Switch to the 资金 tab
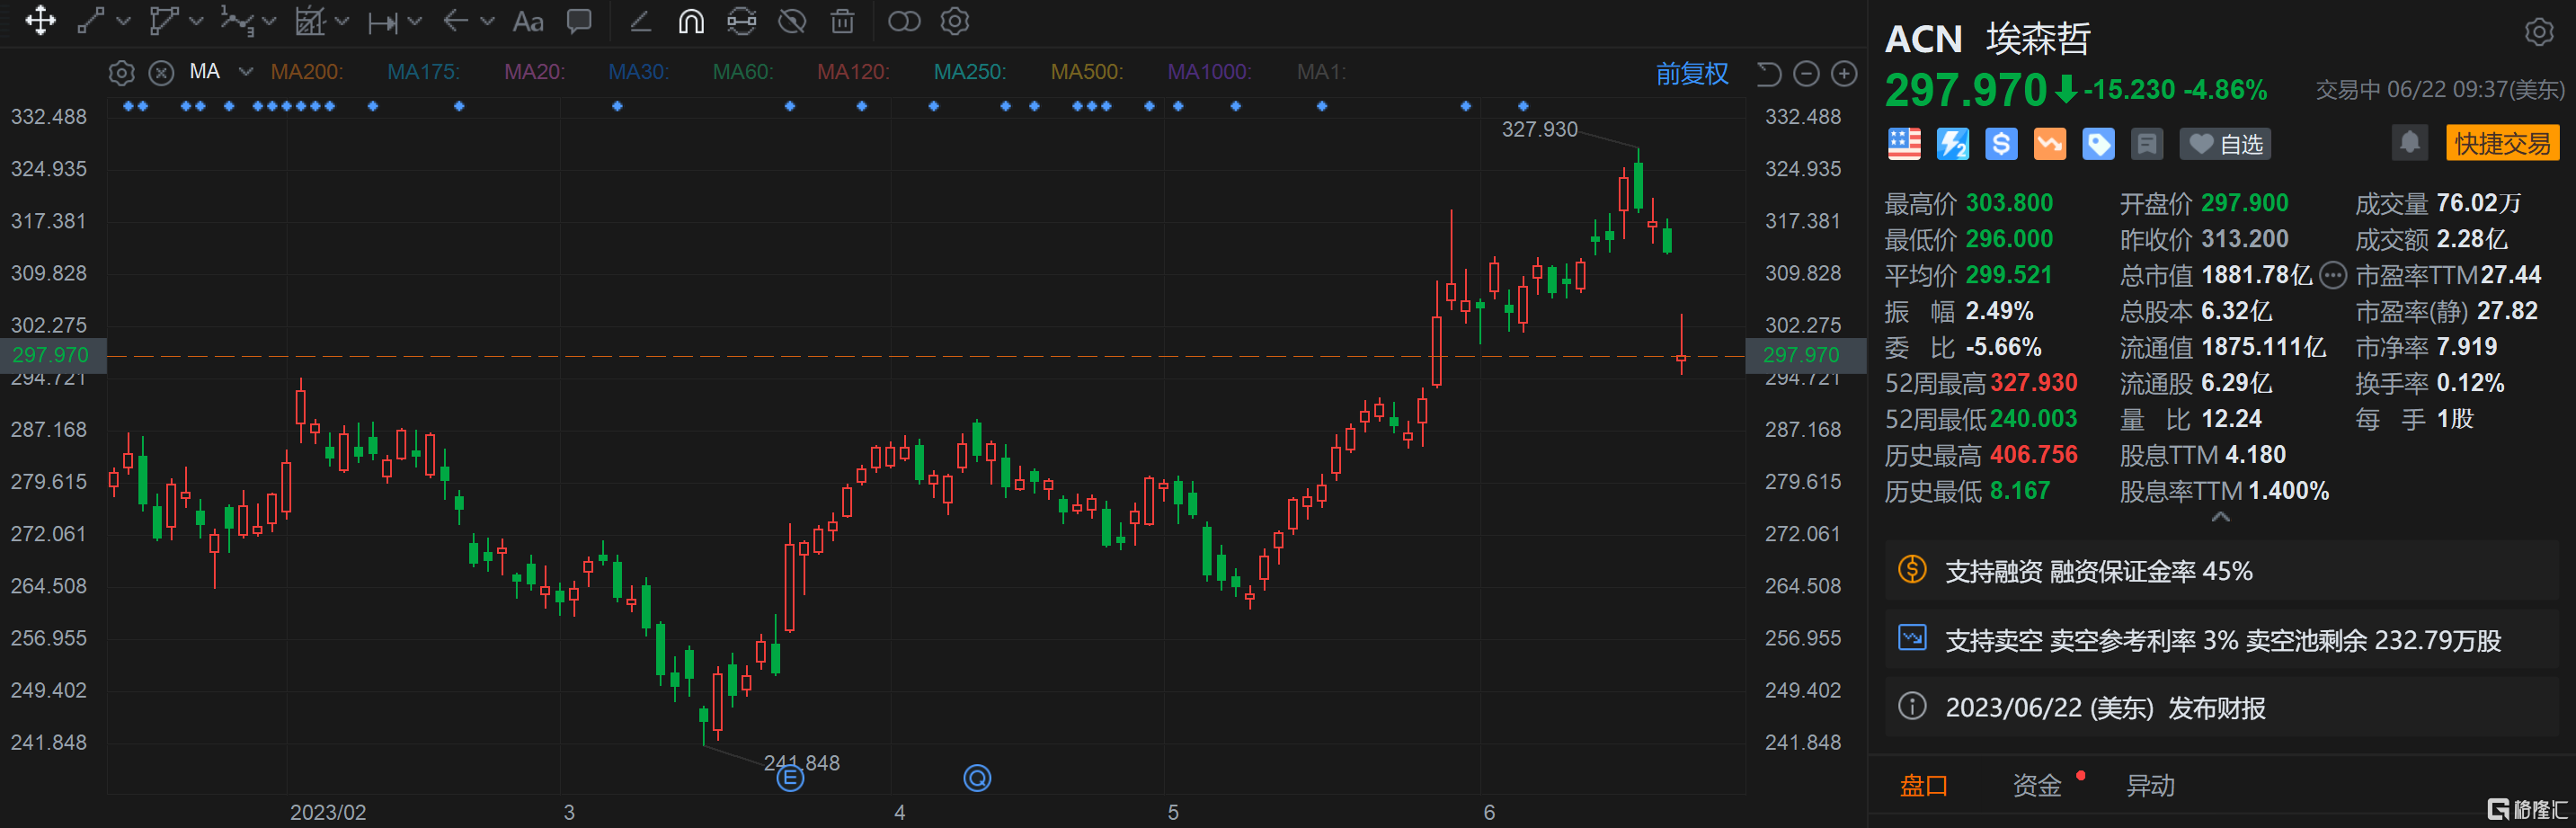 (2036, 786)
